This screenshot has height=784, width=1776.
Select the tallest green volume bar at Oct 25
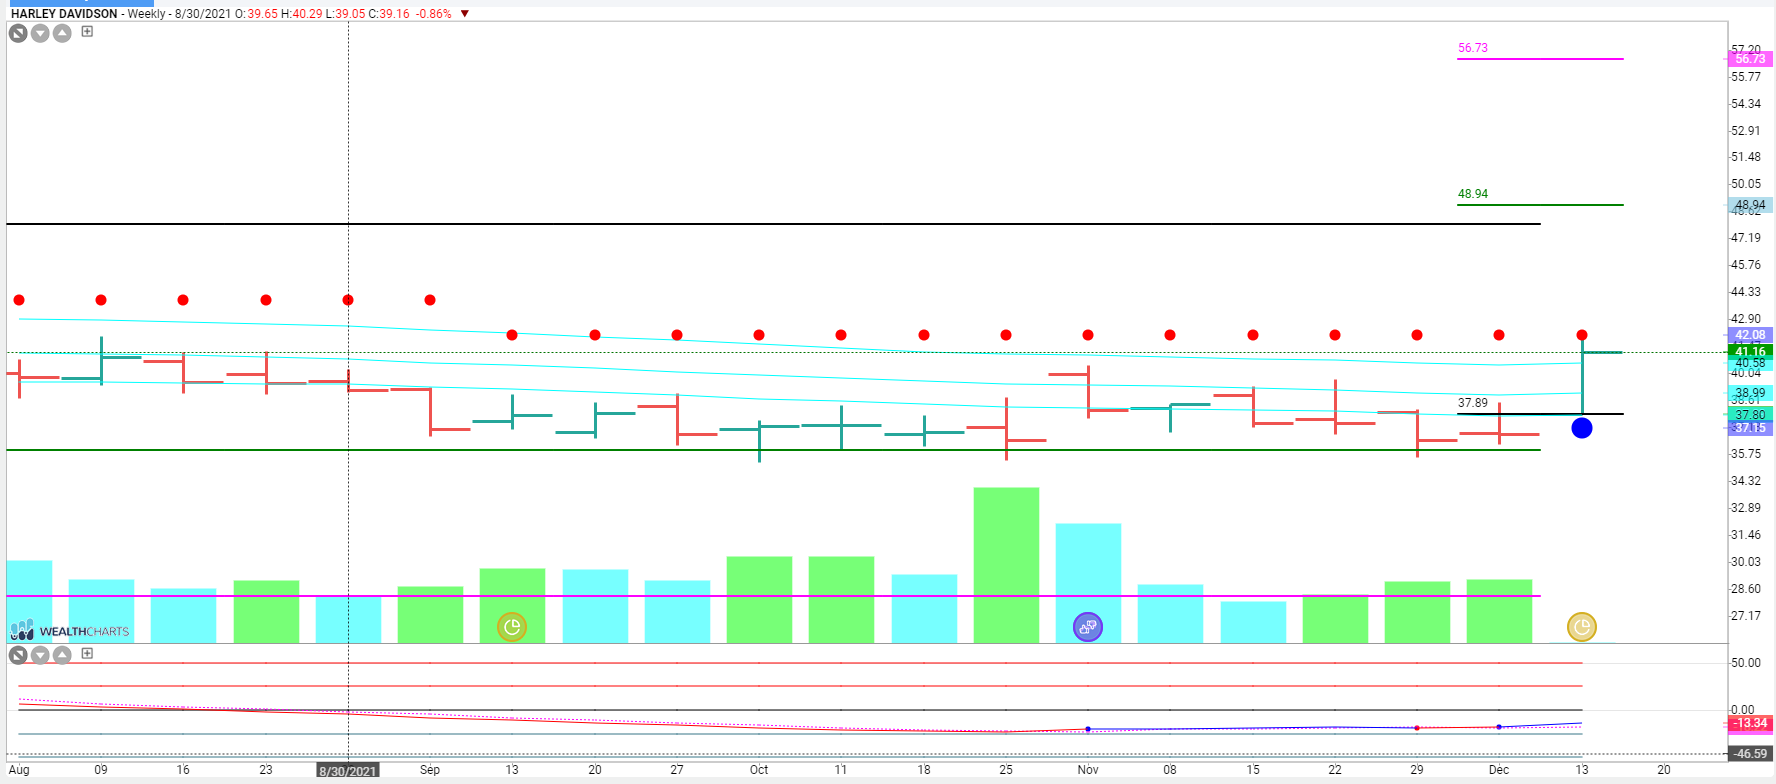(1006, 565)
